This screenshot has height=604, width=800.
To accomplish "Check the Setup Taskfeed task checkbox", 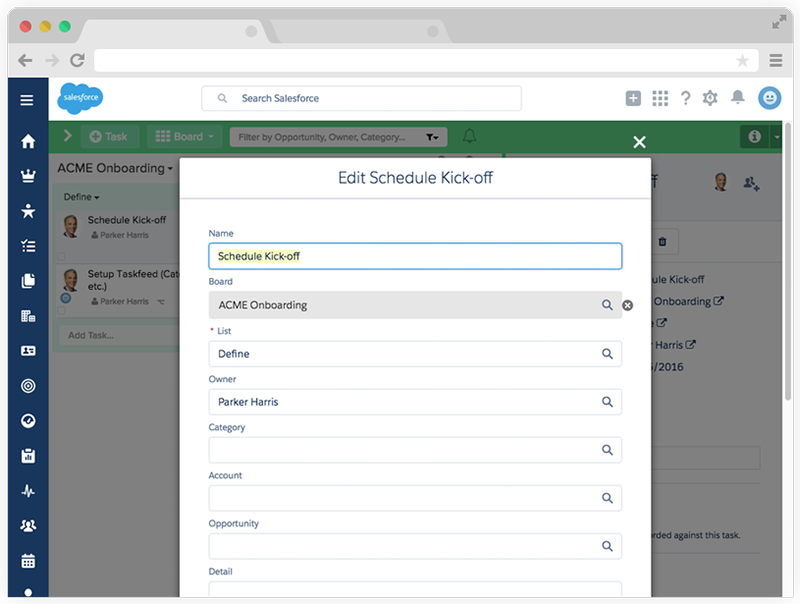I will [x=61, y=310].
